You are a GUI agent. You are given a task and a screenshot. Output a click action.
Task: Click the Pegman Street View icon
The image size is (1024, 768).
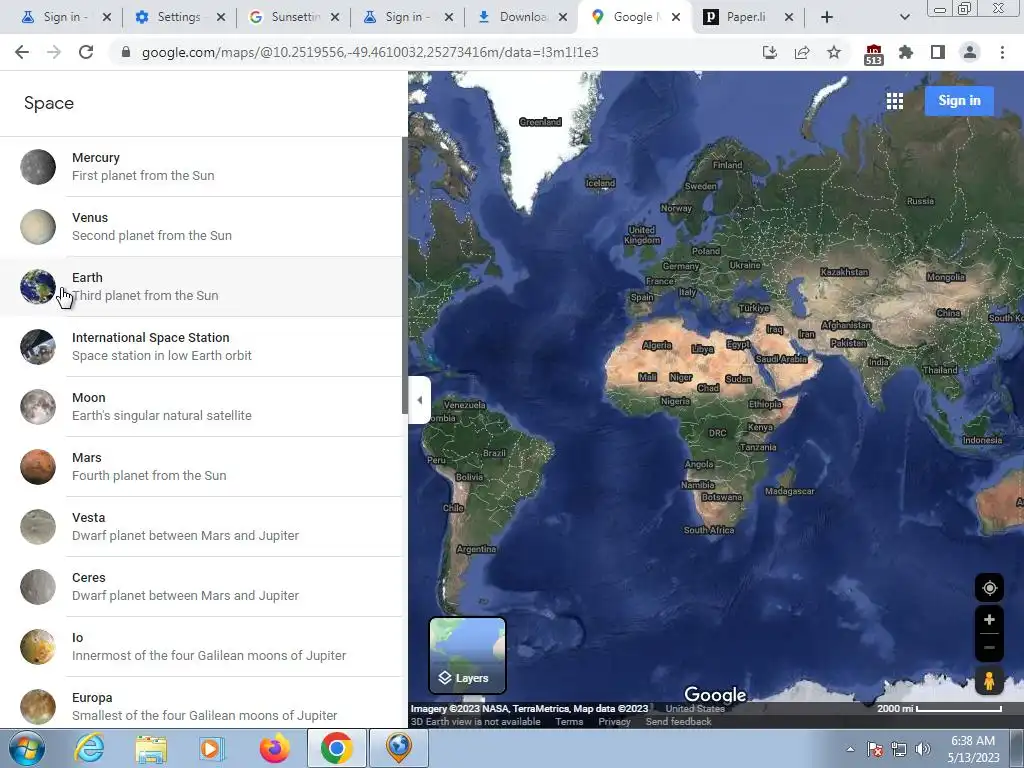pos(989,681)
